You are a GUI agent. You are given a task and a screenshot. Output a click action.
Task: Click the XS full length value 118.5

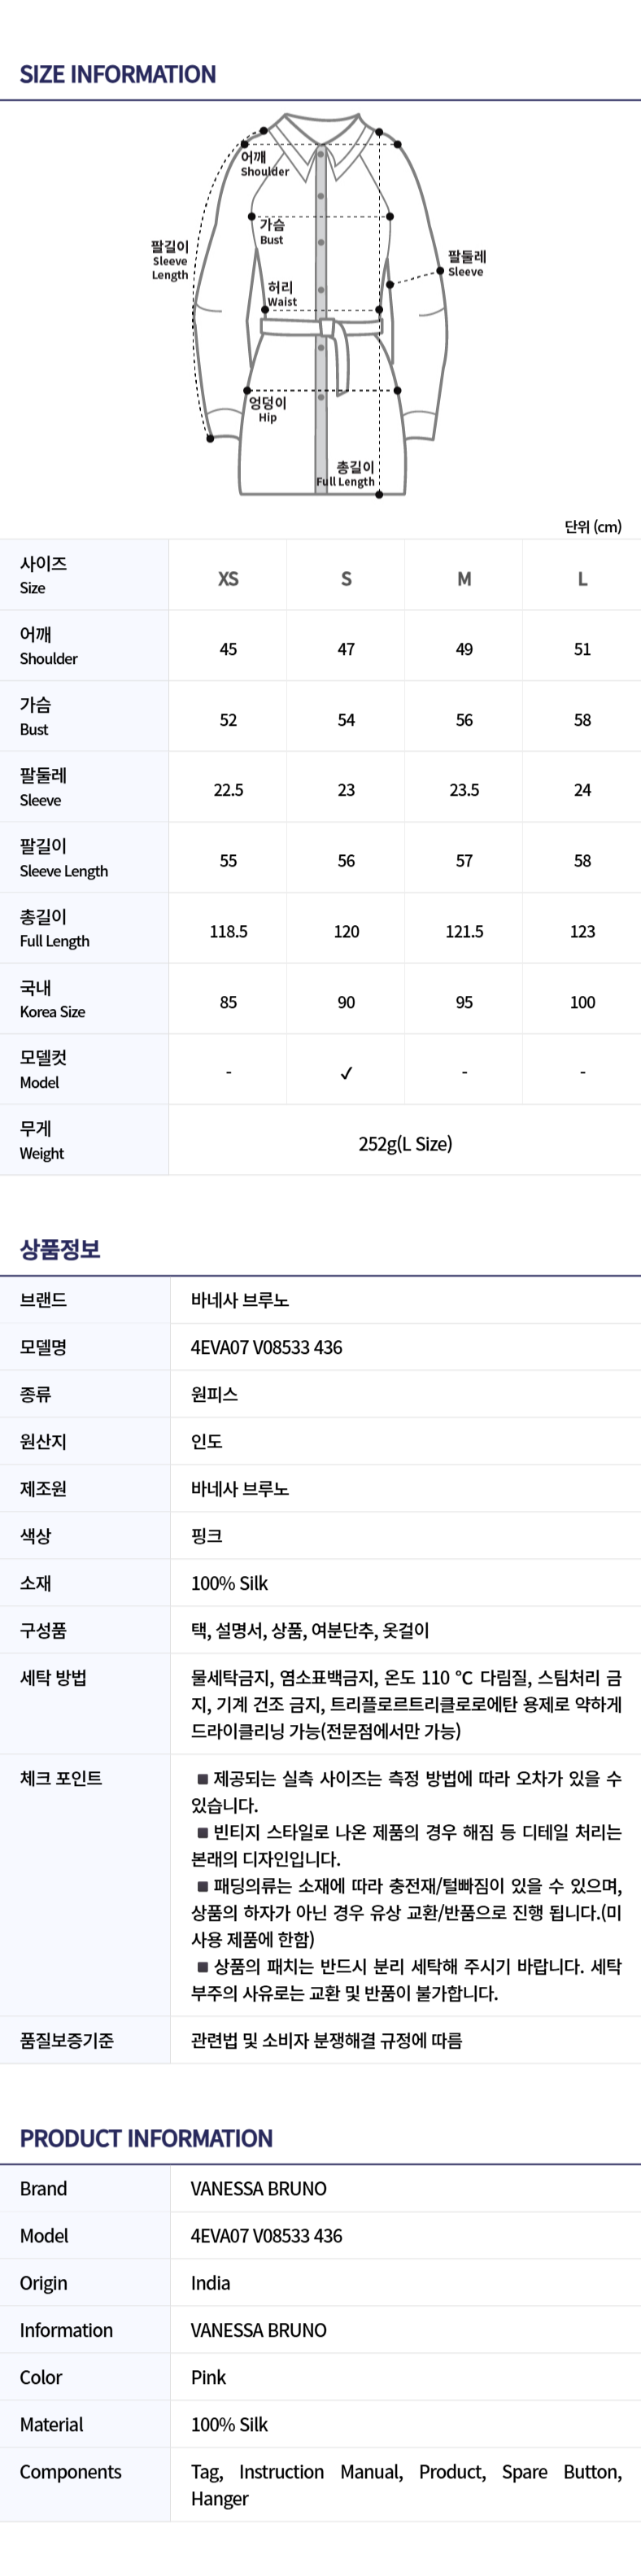228,931
